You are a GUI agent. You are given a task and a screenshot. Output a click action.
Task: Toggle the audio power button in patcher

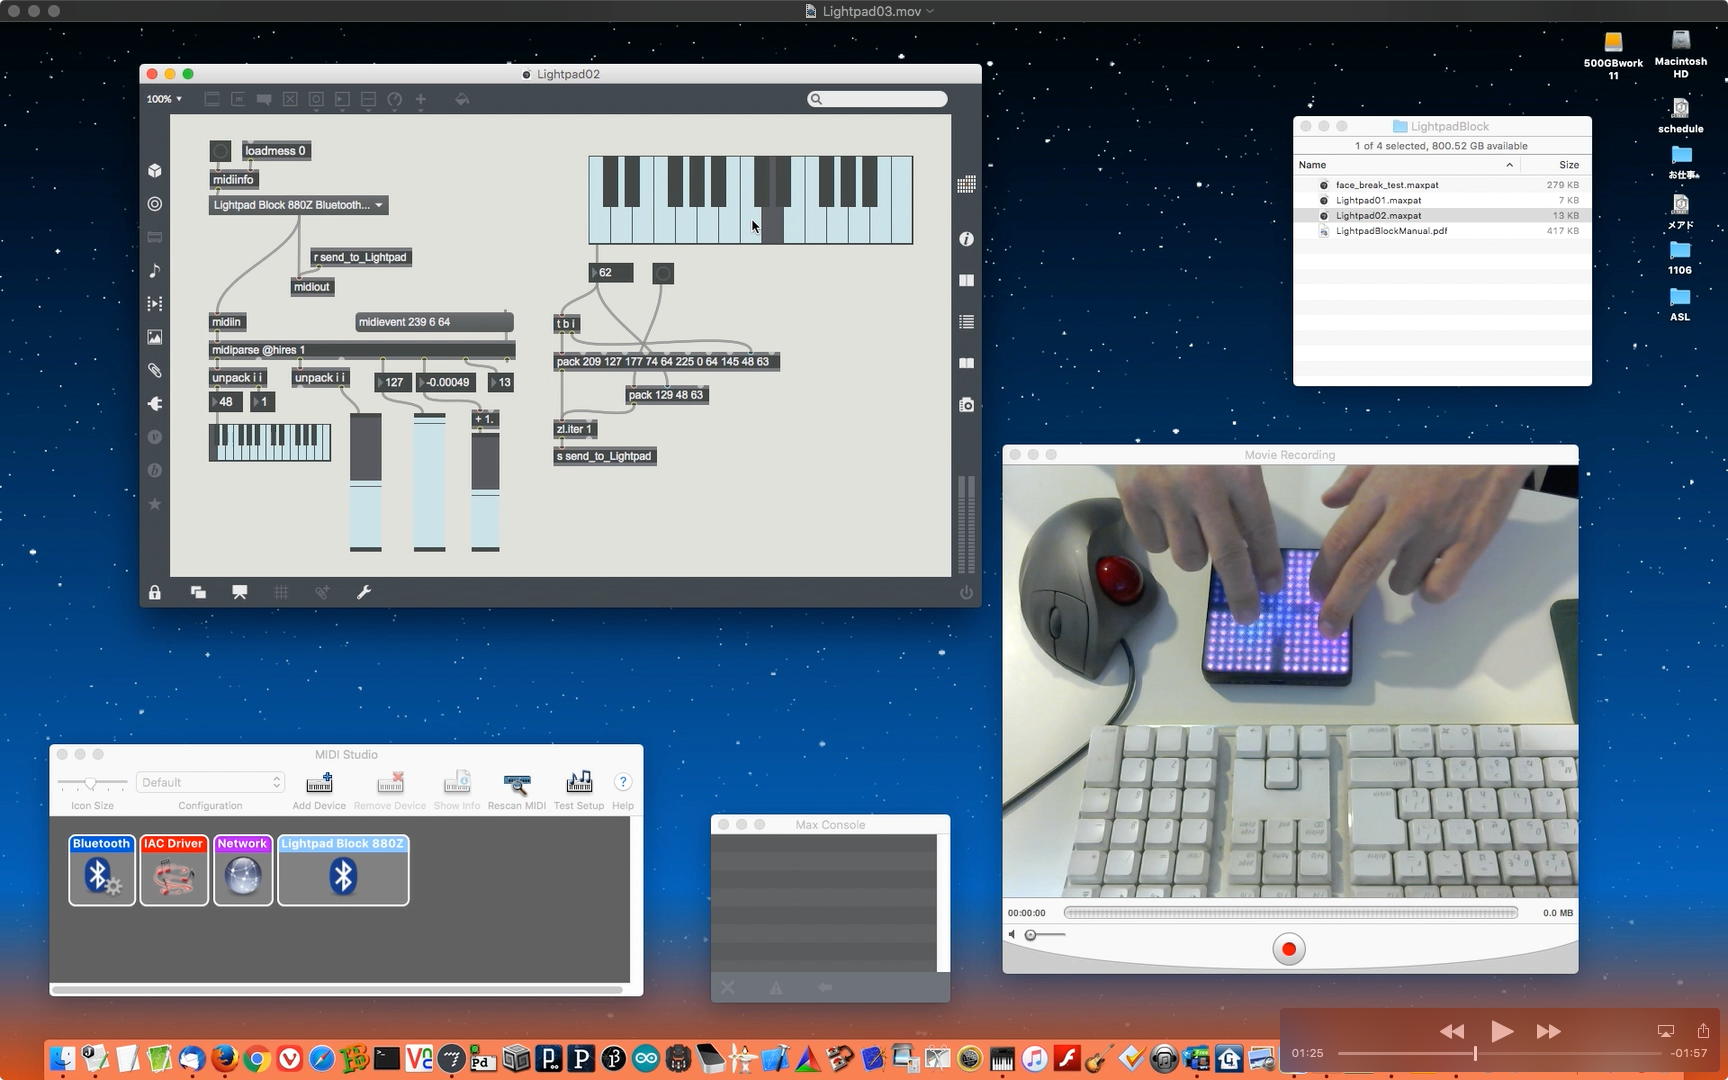click(966, 593)
